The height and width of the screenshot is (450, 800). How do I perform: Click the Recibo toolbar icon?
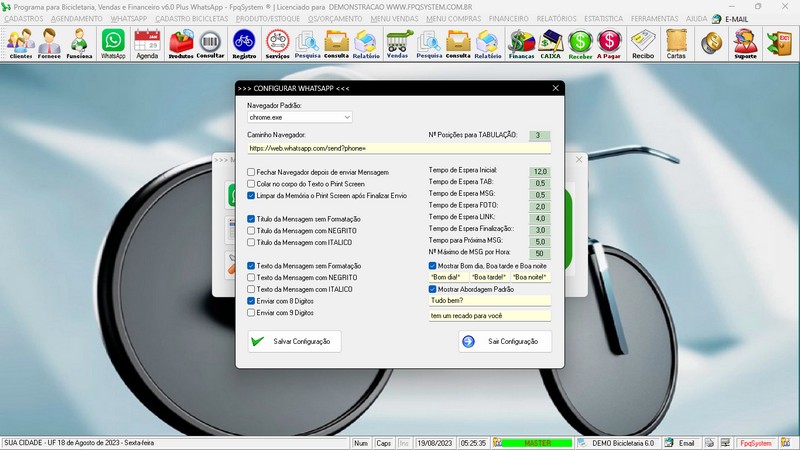point(643,43)
